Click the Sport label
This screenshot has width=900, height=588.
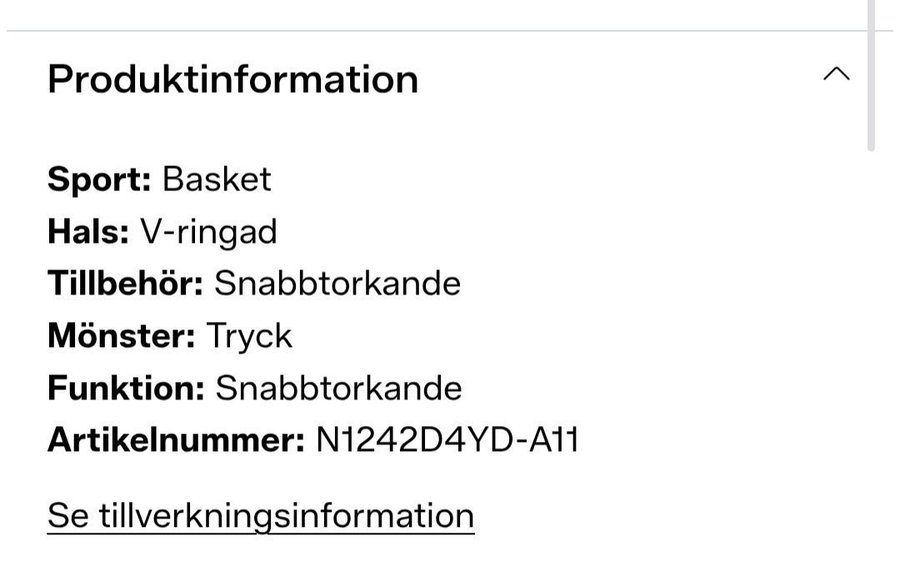(99, 180)
